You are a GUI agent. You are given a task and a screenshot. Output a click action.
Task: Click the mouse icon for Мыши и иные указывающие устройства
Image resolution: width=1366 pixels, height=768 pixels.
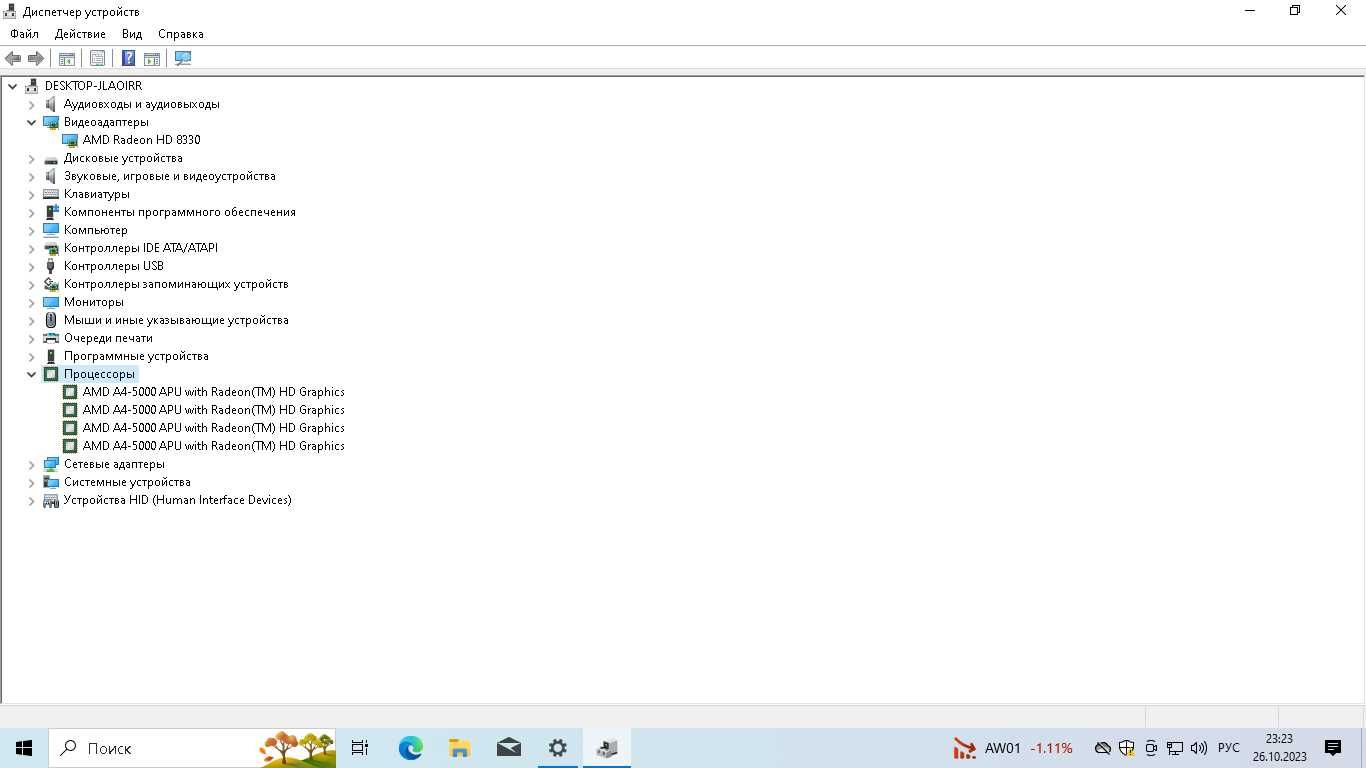coord(51,320)
